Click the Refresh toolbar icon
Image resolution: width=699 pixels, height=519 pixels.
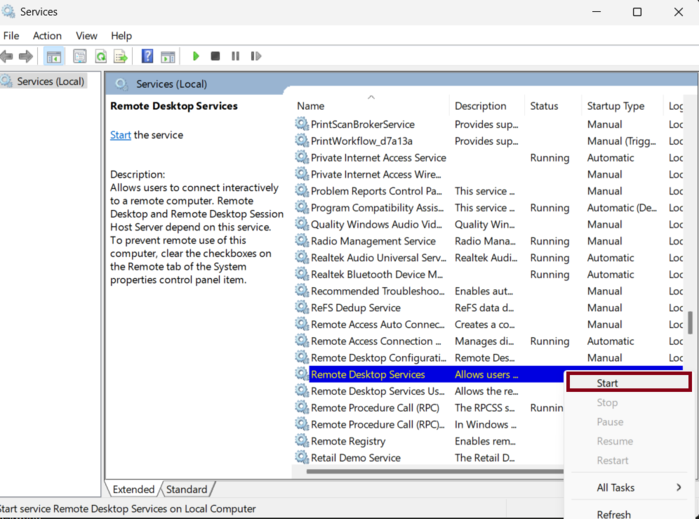pos(100,57)
